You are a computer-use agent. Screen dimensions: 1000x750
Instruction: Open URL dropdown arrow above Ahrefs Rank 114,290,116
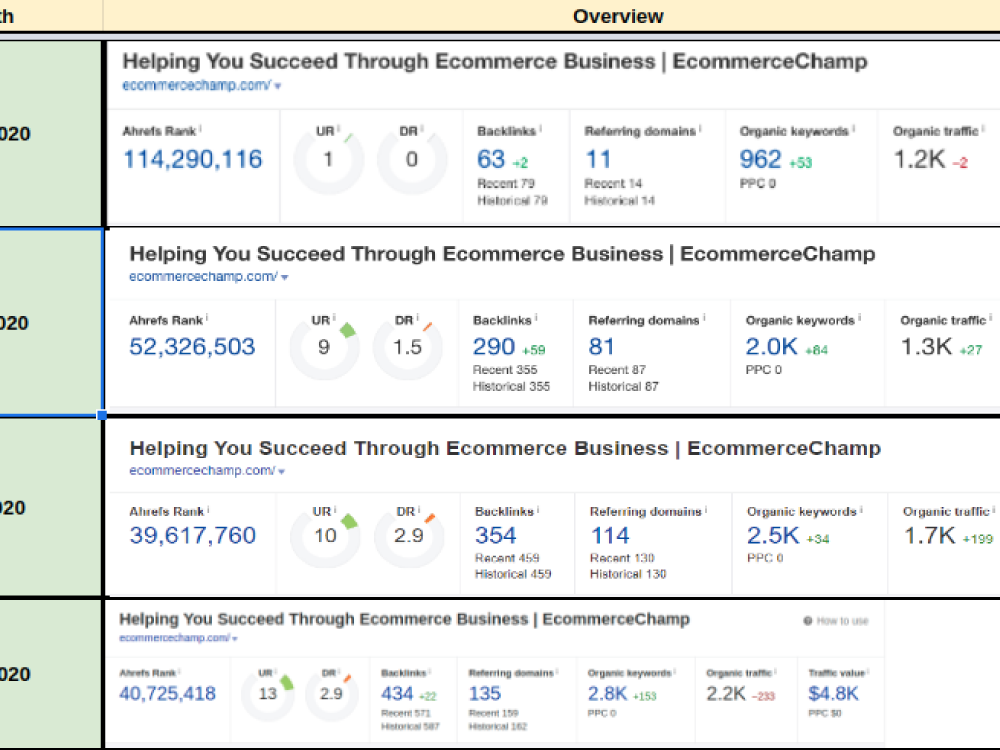[x=277, y=86]
